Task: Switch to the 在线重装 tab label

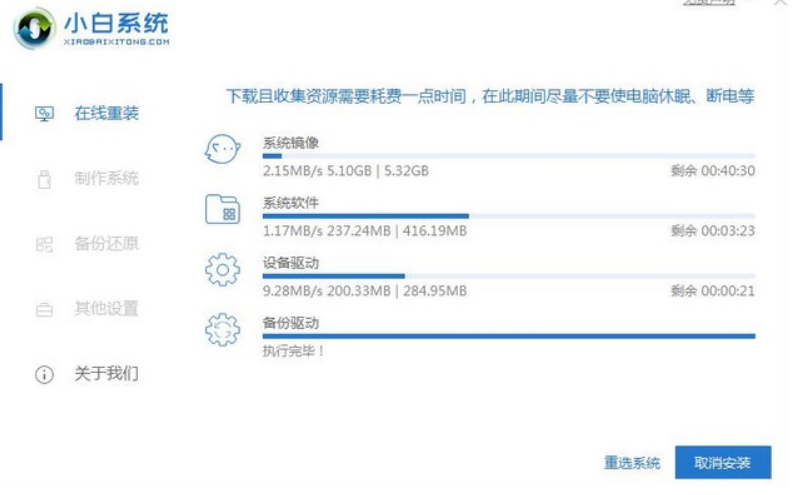Action: pos(107,113)
